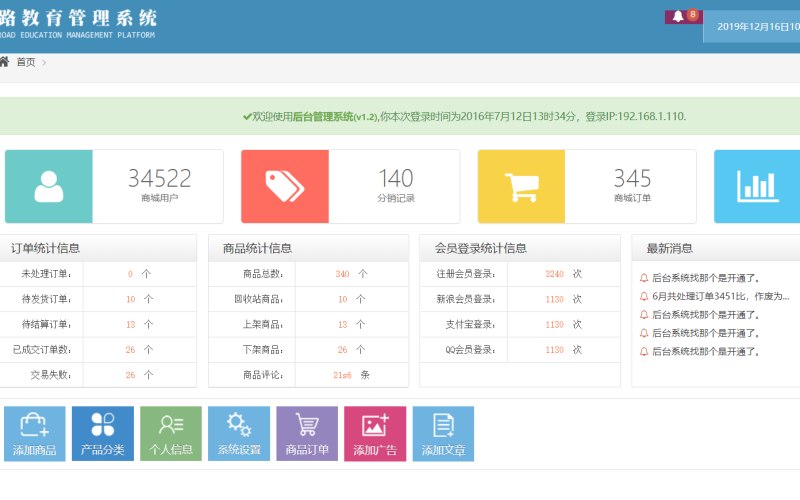
Task: Click 商品评论 row label
Action: 263,375
